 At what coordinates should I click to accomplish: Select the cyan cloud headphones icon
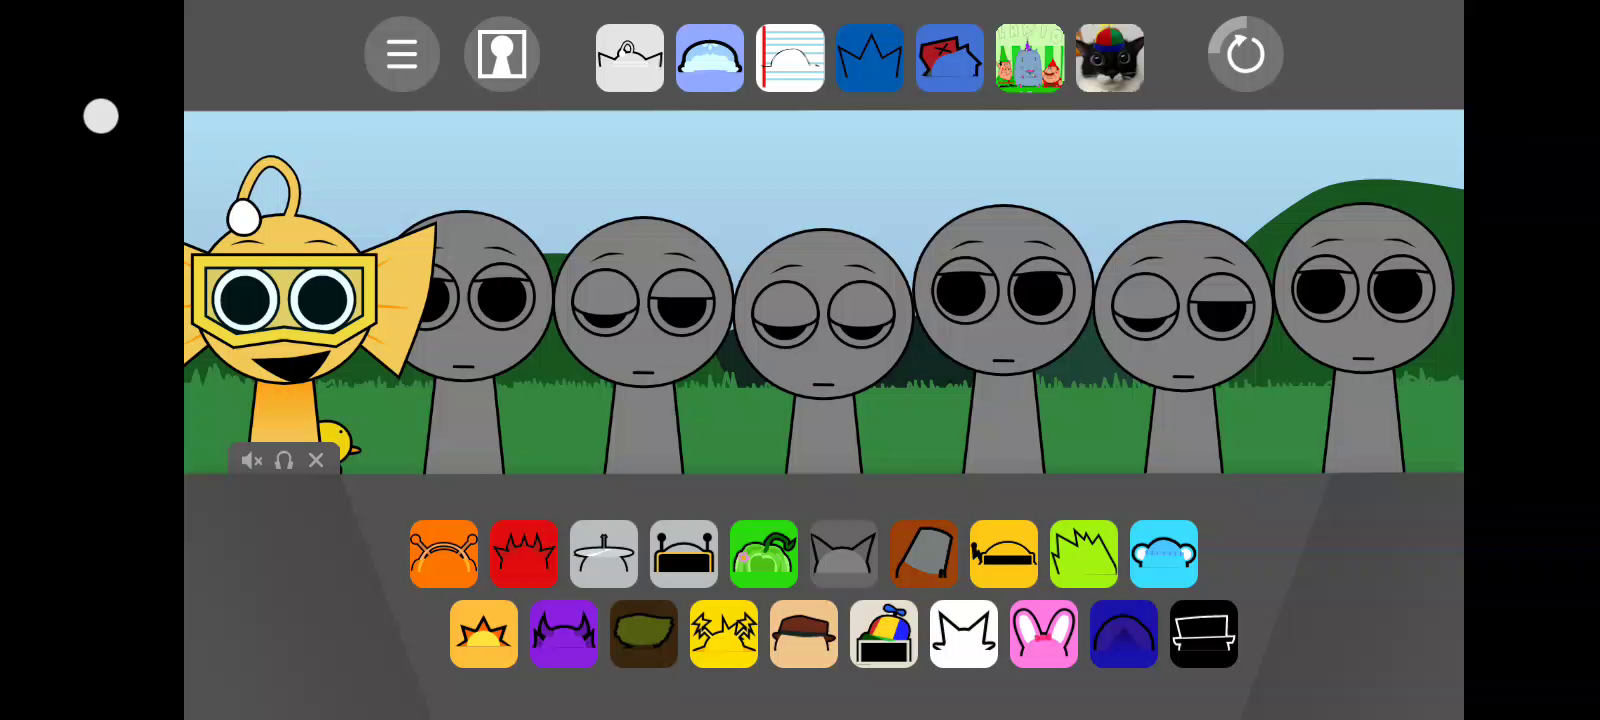[x=1164, y=554]
